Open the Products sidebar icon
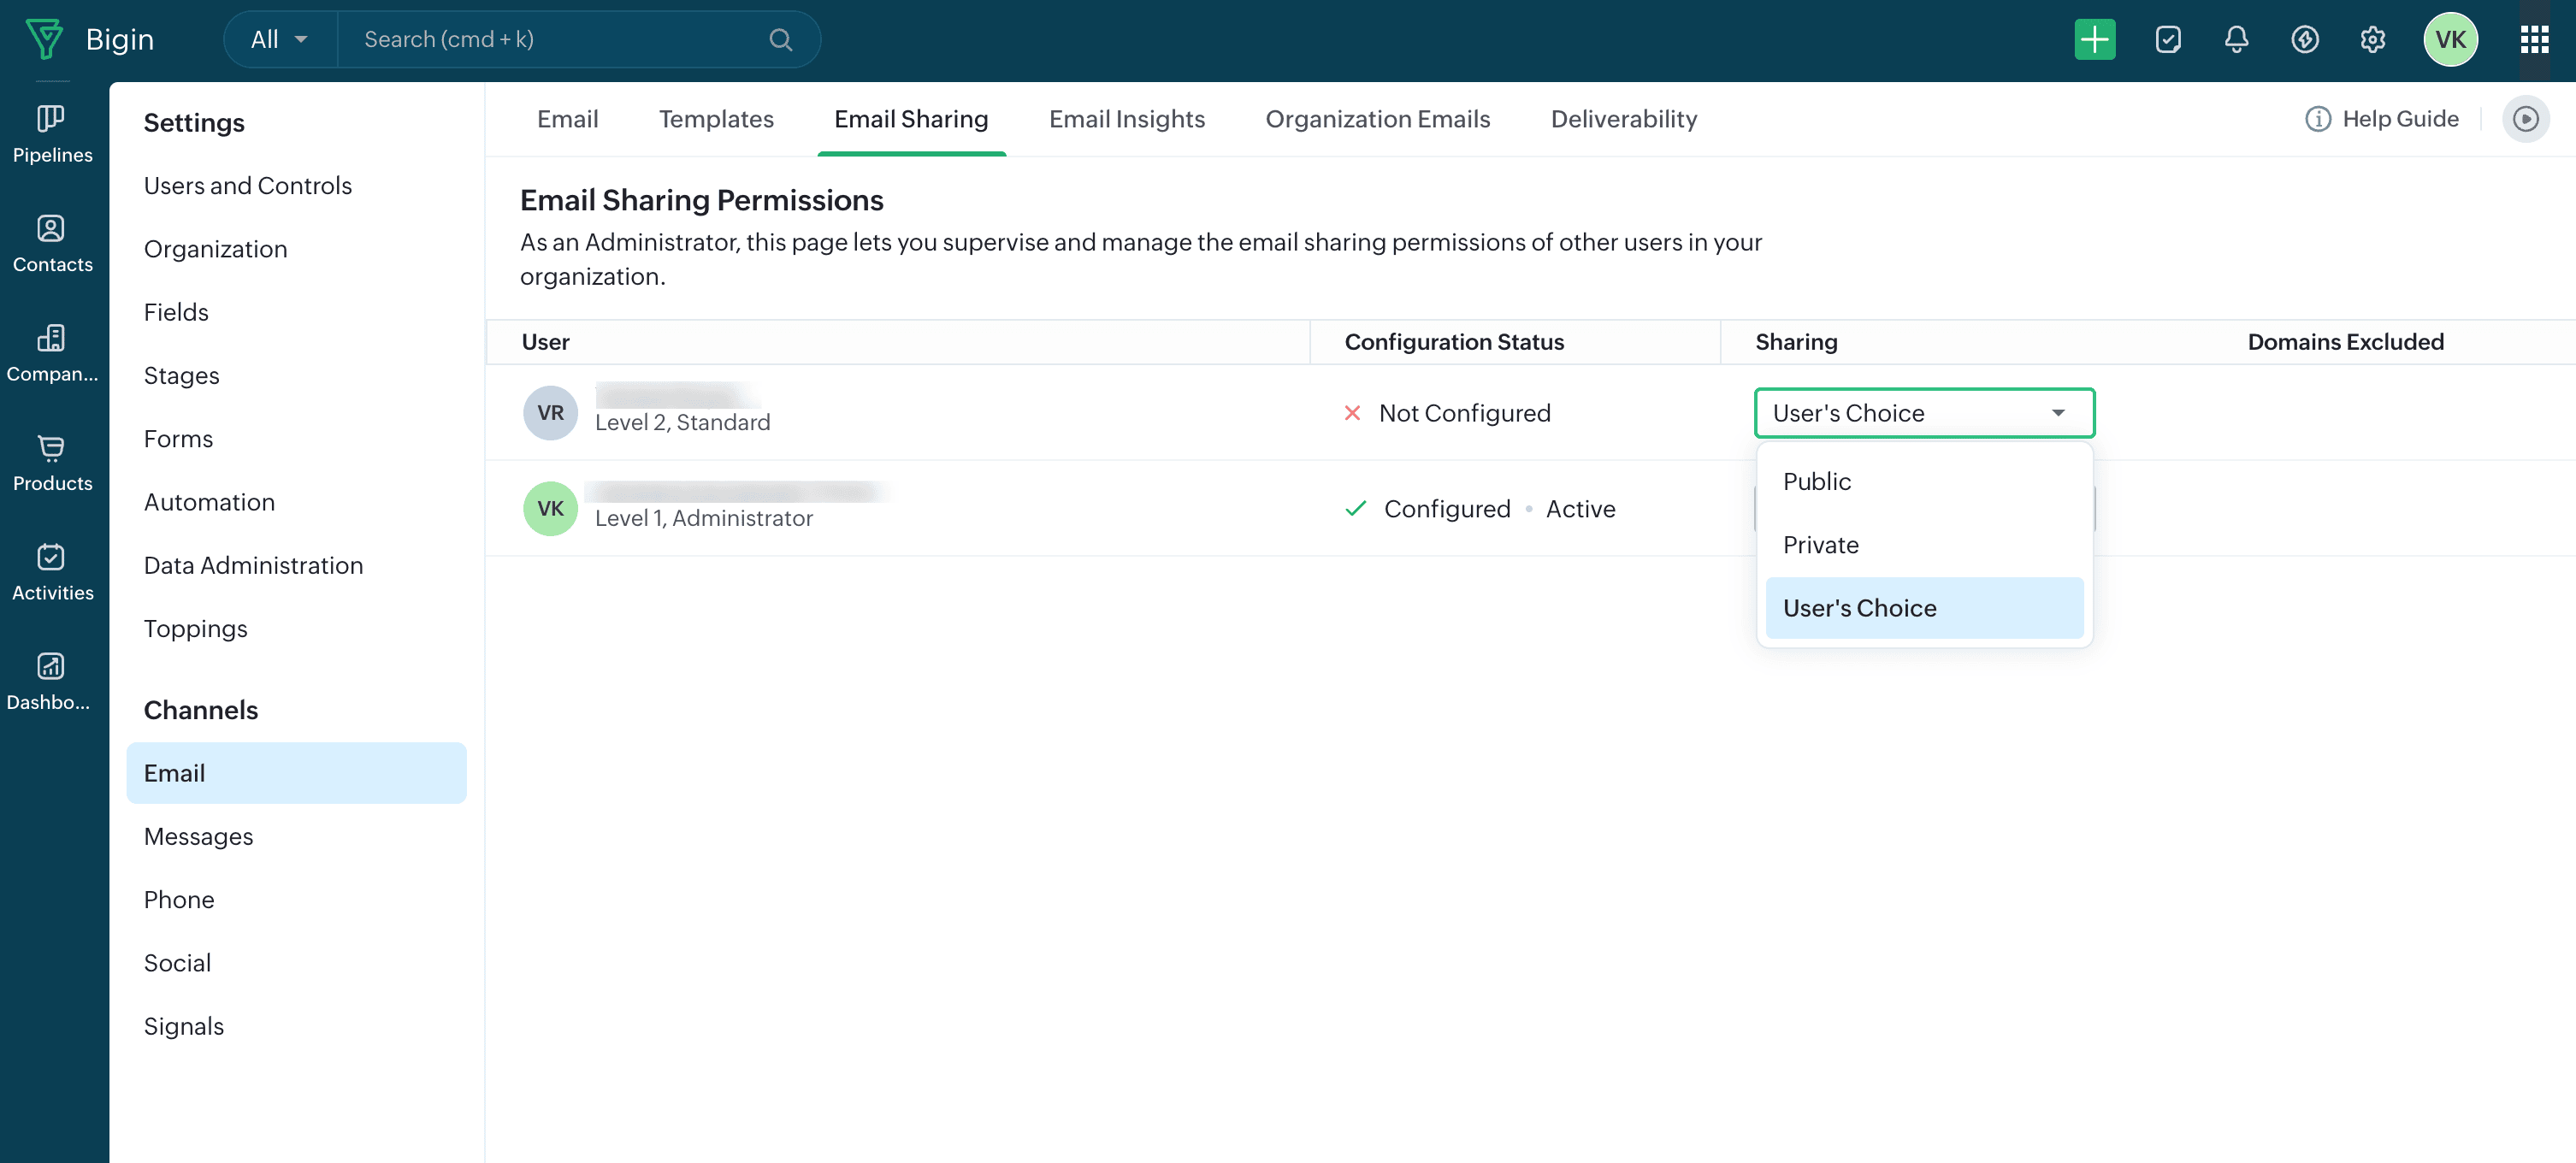The width and height of the screenshot is (2576, 1163). click(51, 462)
